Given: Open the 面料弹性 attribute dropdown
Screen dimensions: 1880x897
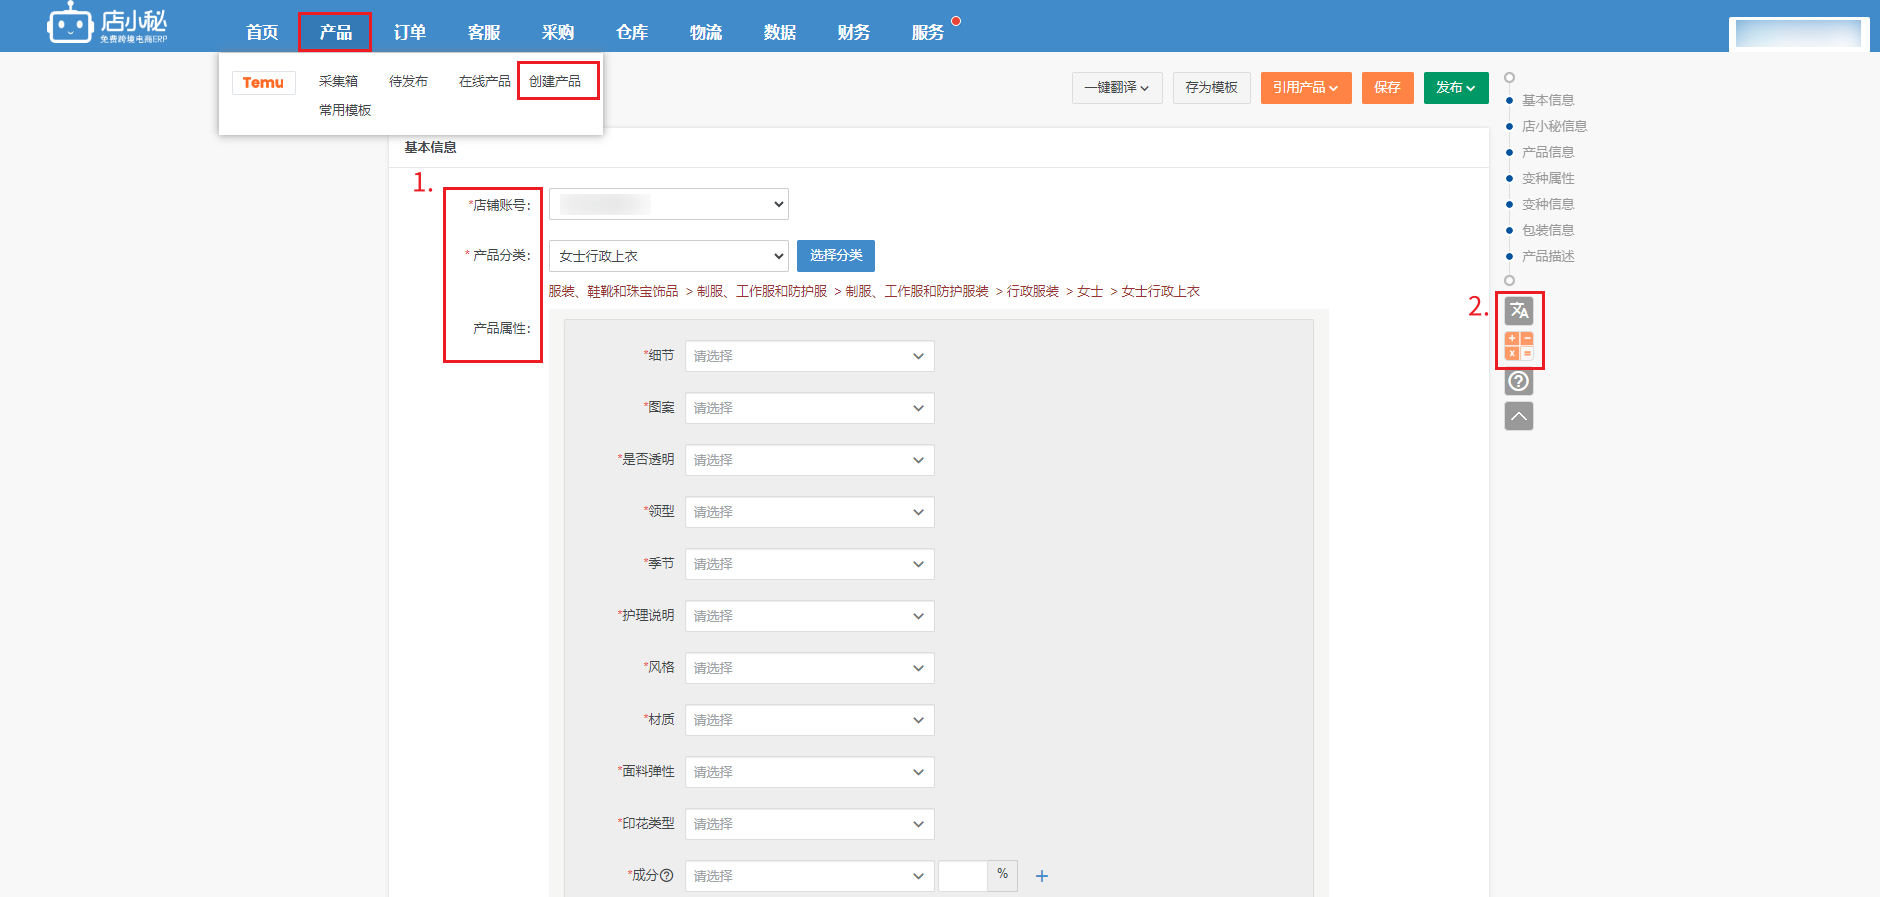Looking at the screenshot, I should (x=810, y=772).
